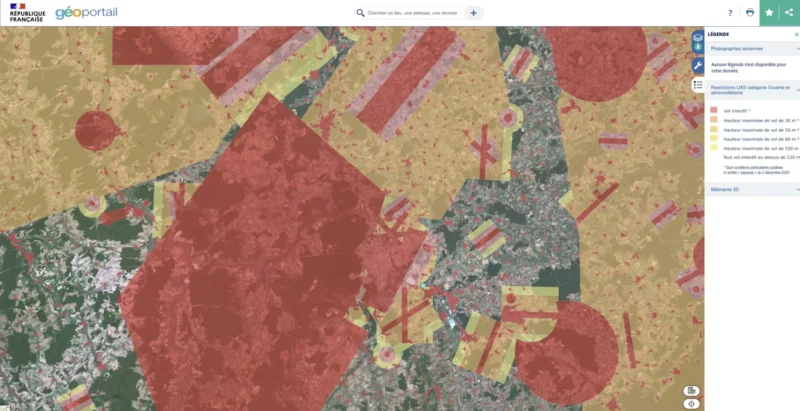Click the Vol interdit red swatch
This screenshot has height=411, width=800.
coord(714,110)
